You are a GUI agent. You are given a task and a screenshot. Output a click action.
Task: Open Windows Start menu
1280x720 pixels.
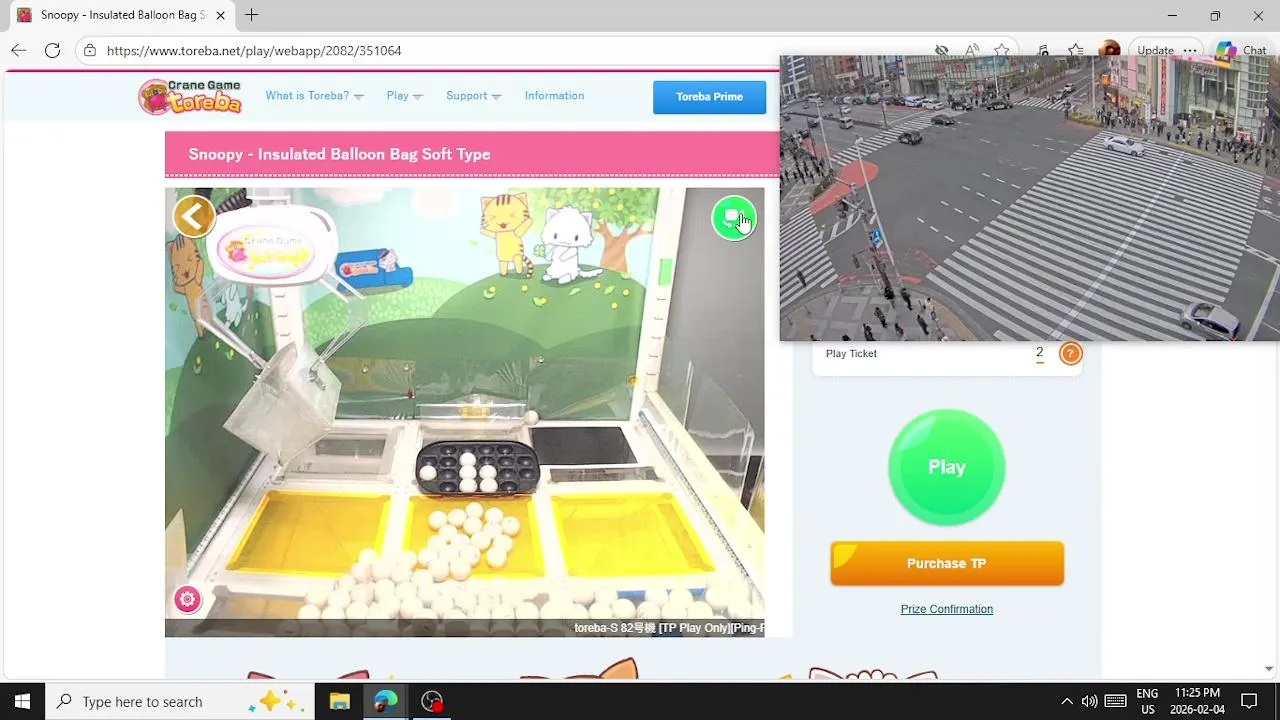(22, 701)
